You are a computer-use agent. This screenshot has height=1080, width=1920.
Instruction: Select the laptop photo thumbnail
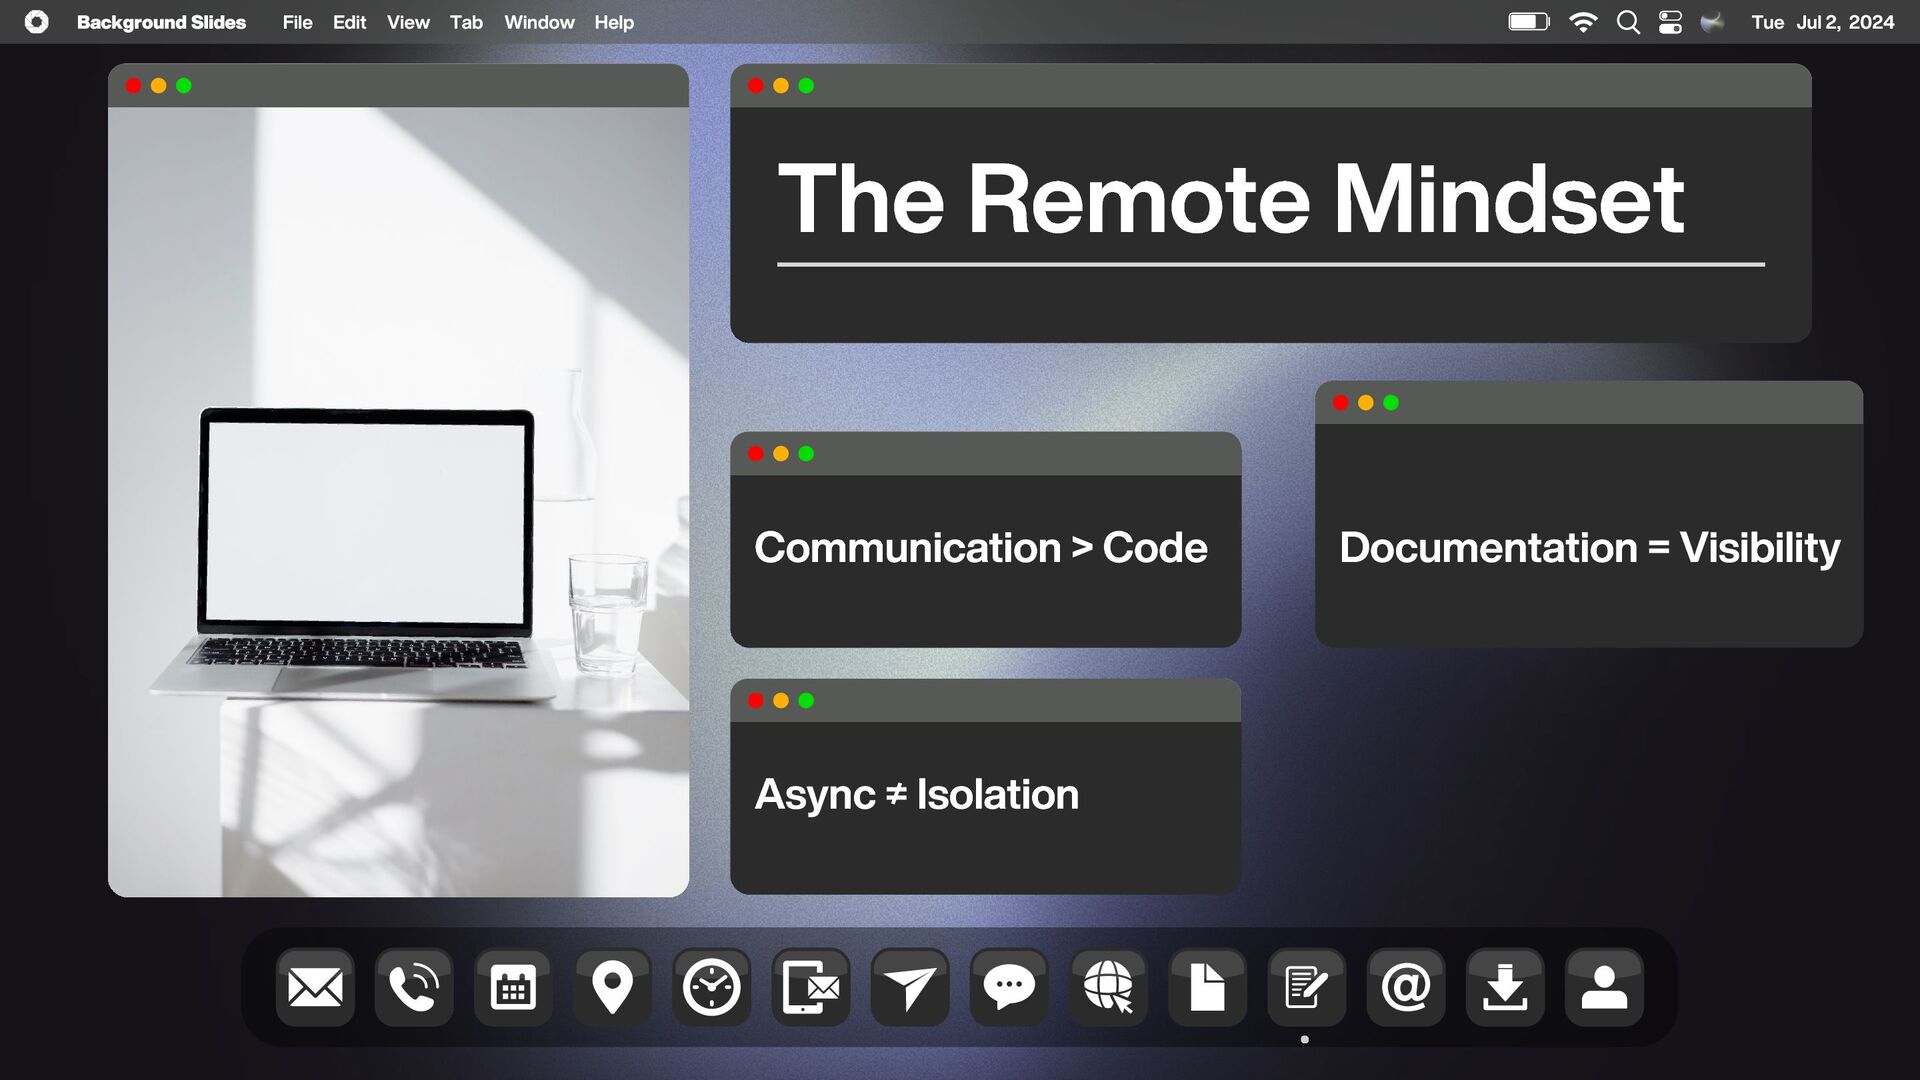(398, 500)
